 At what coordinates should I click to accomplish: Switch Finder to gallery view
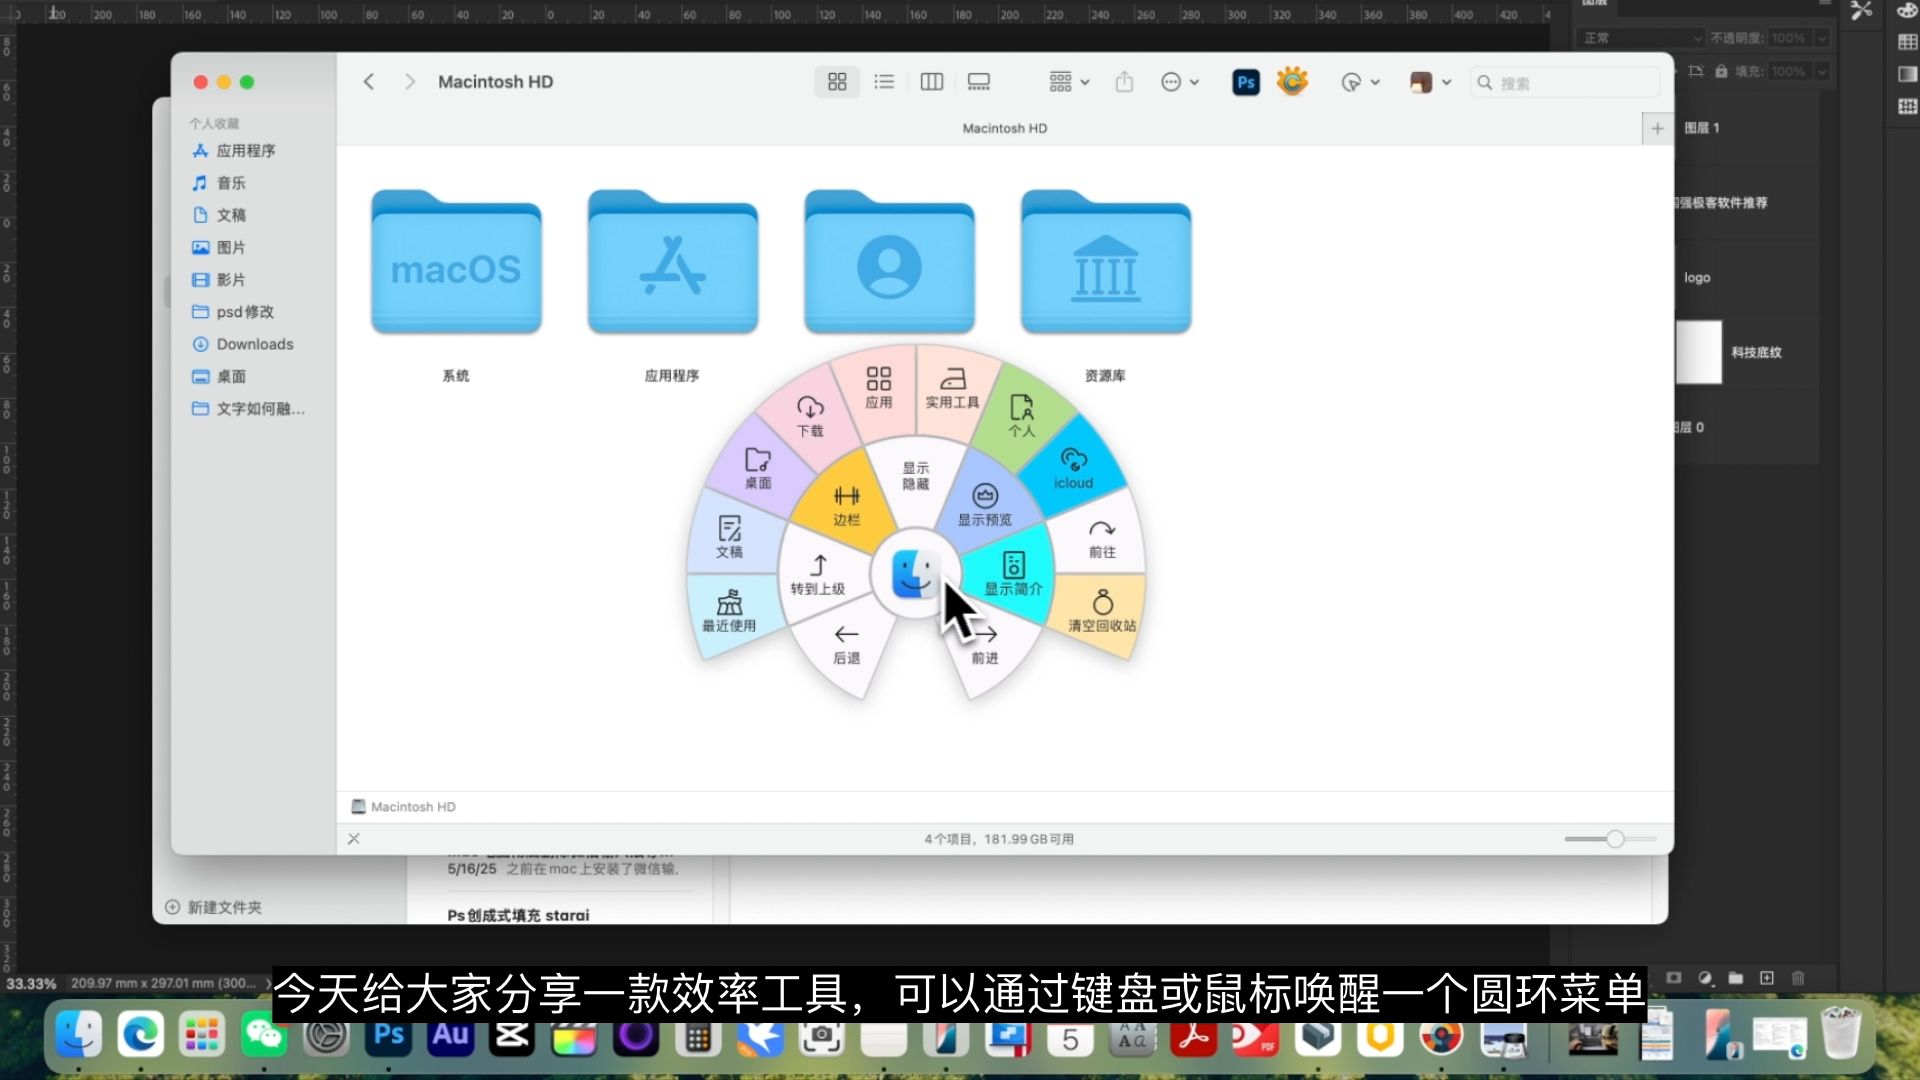[979, 82]
